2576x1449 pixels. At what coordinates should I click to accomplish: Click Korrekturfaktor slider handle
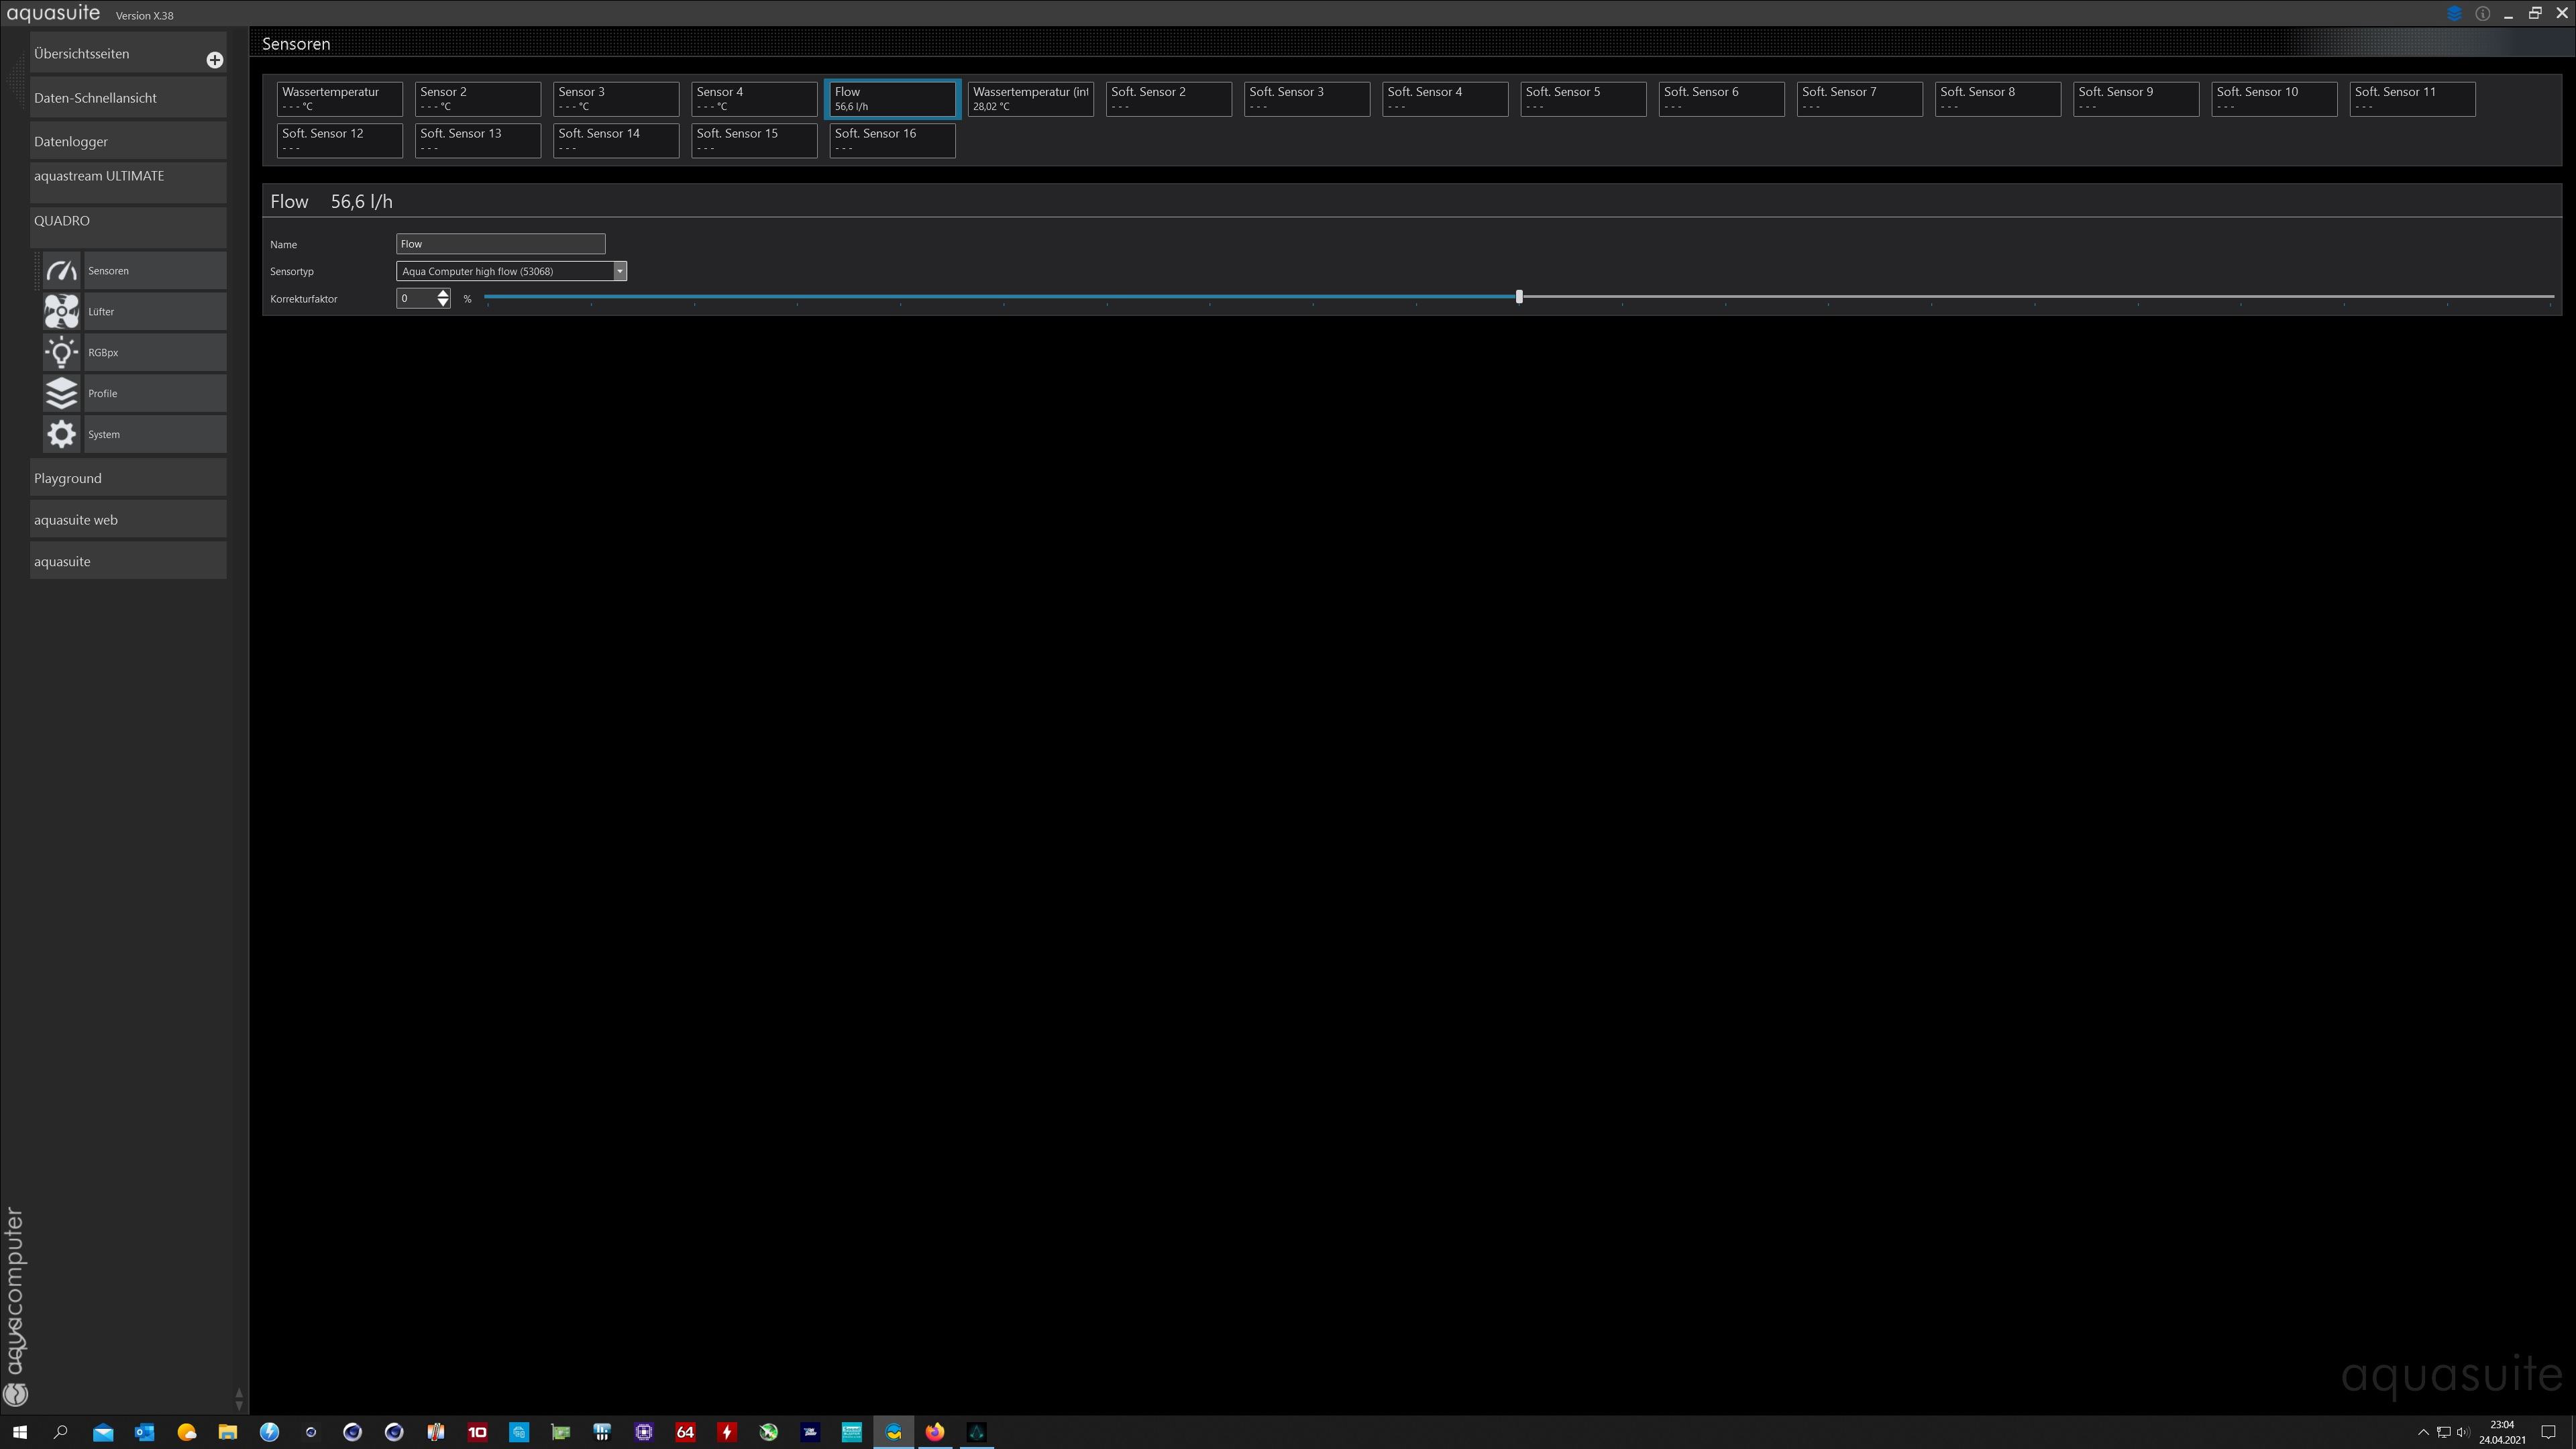click(x=1519, y=297)
